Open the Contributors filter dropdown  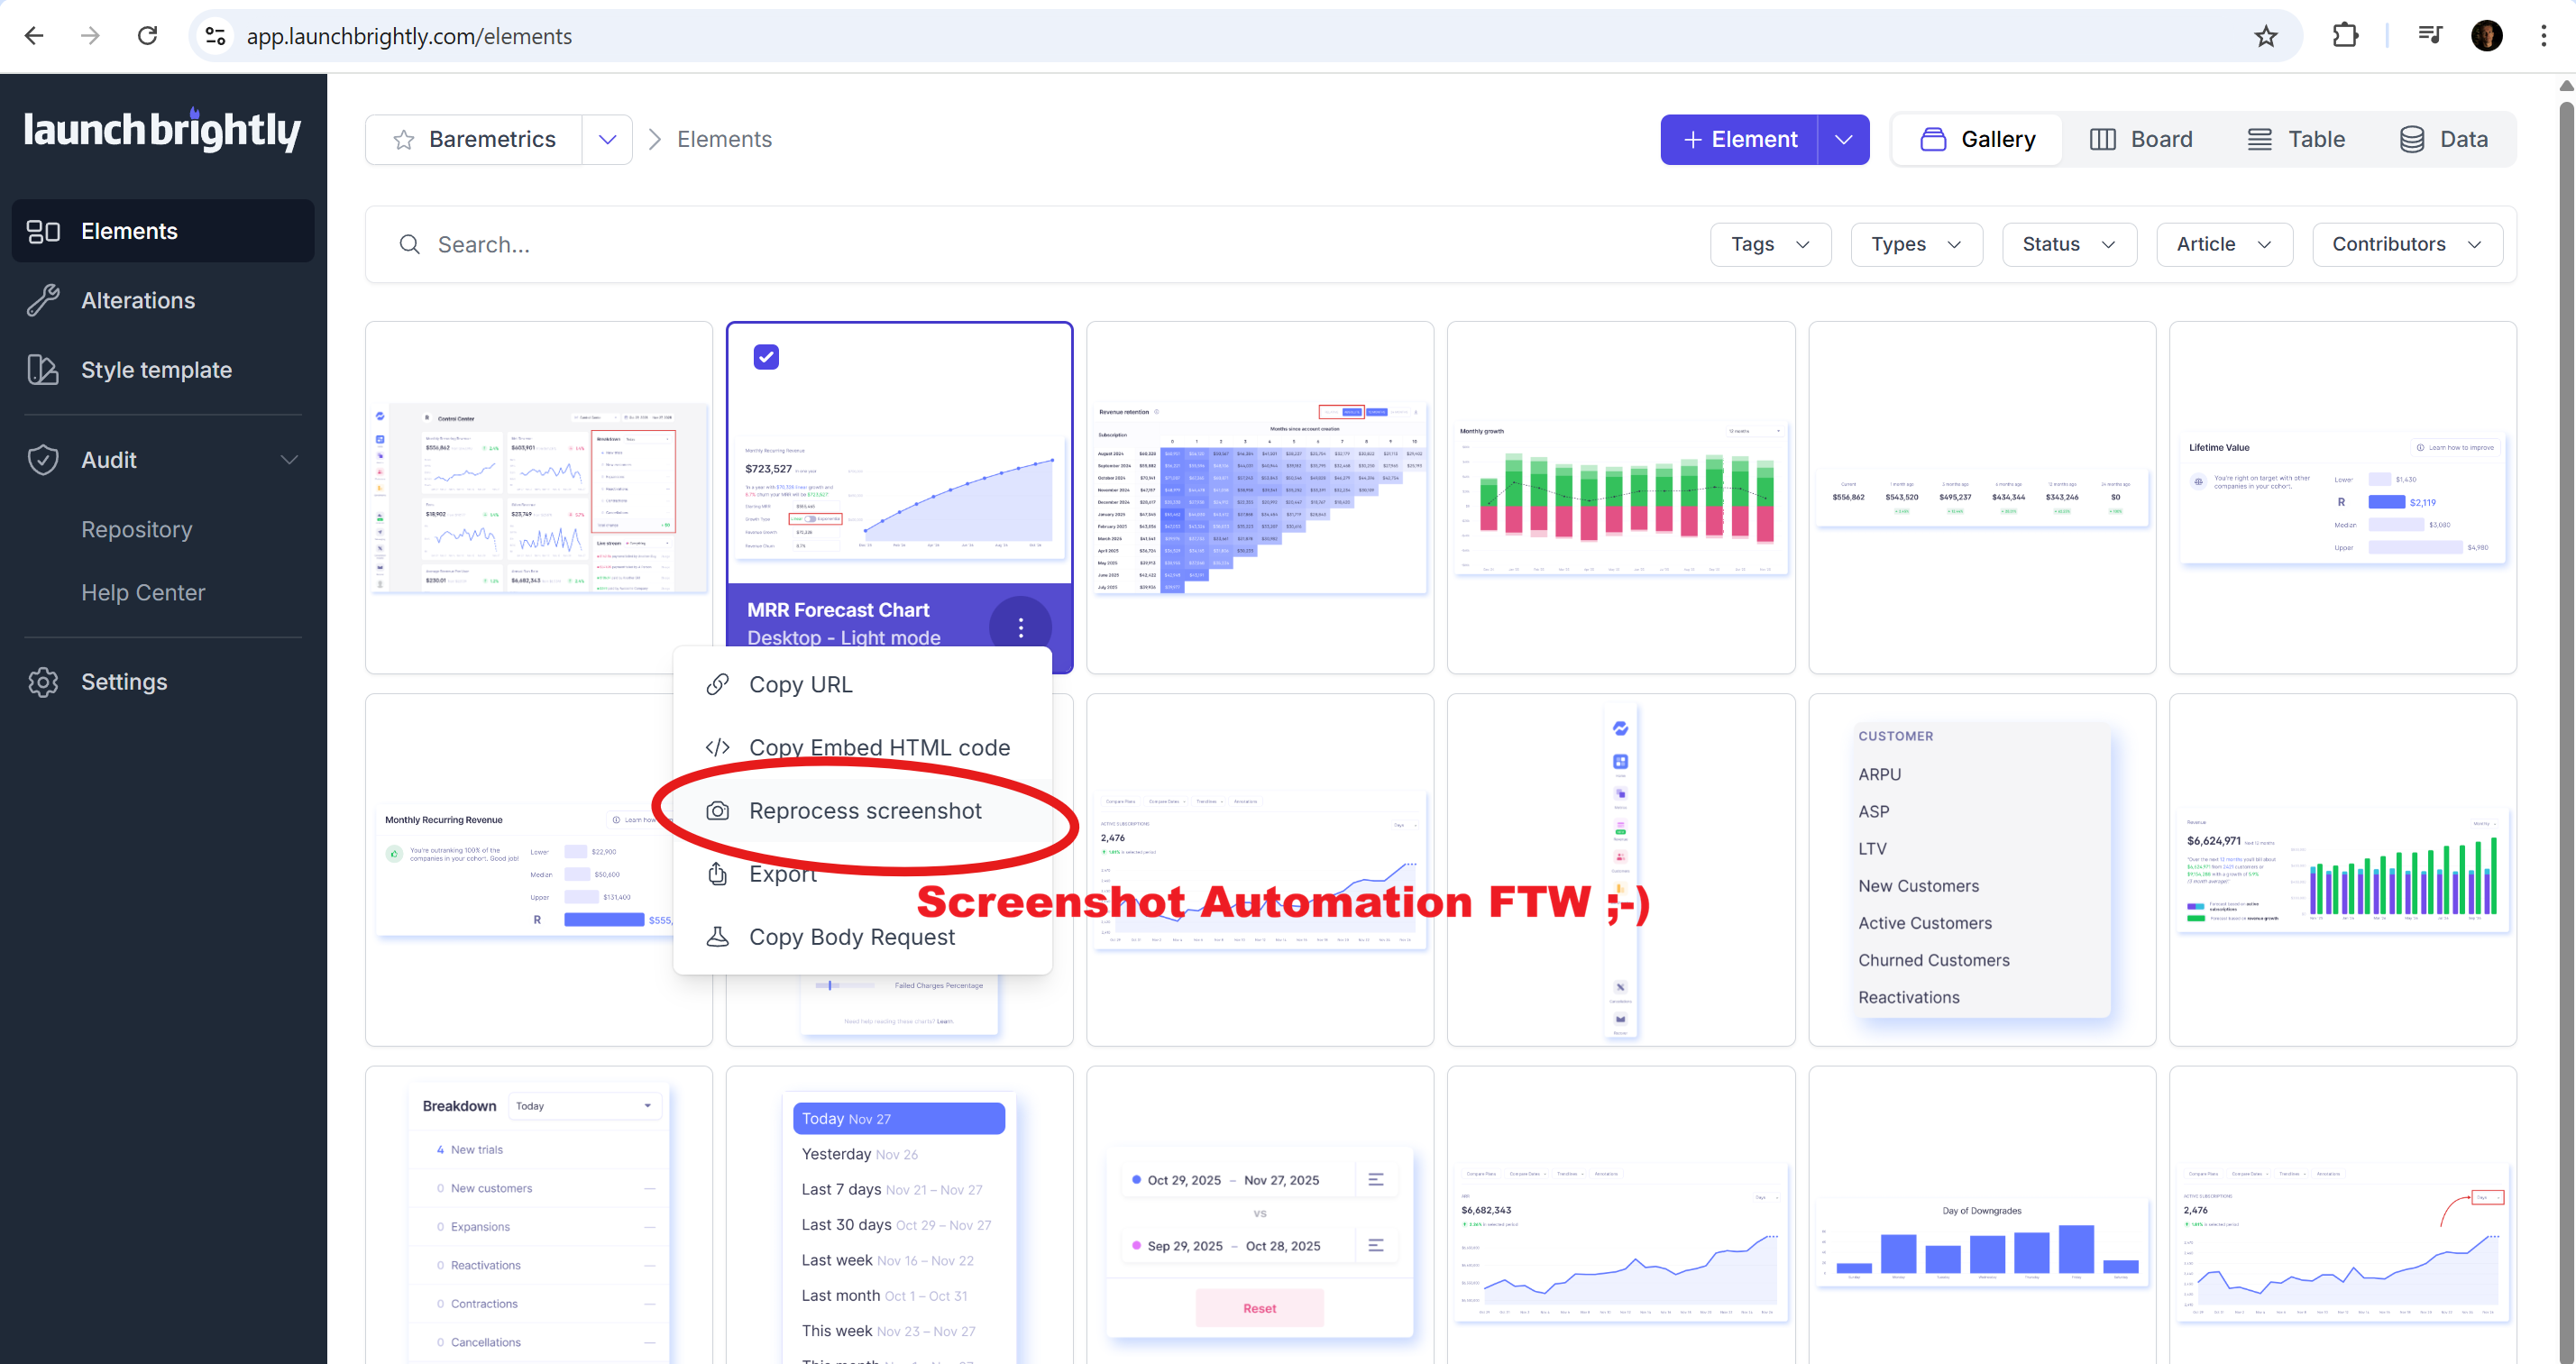tap(2407, 245)
